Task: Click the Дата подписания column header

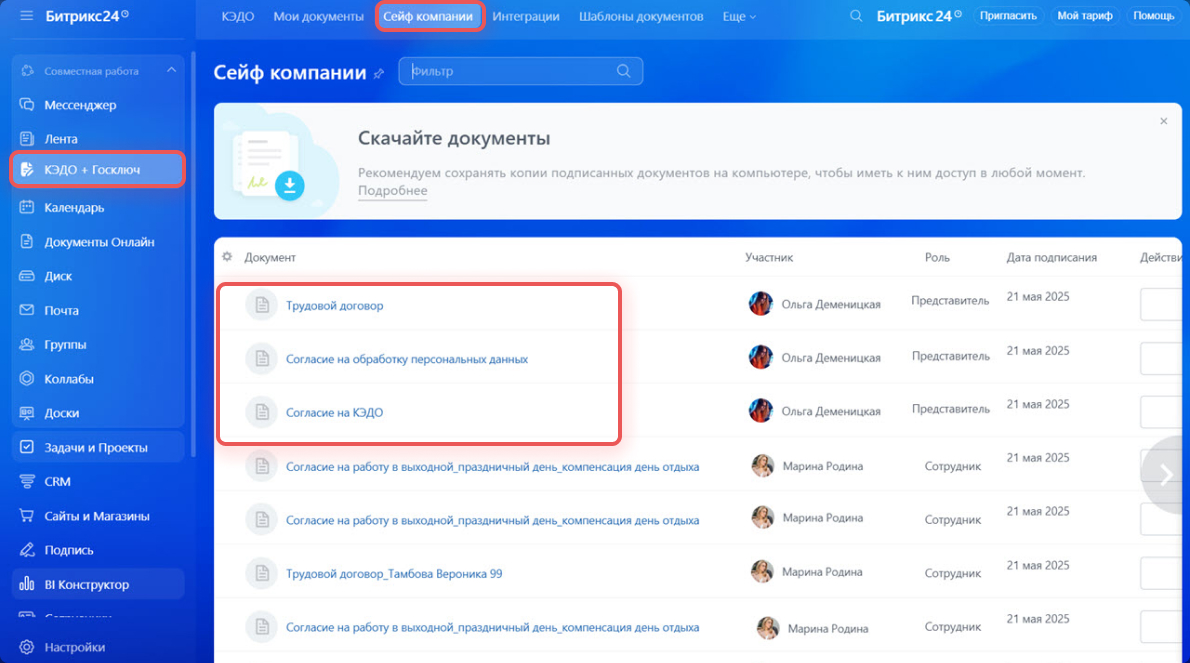Action: [x=1052, y=257]
